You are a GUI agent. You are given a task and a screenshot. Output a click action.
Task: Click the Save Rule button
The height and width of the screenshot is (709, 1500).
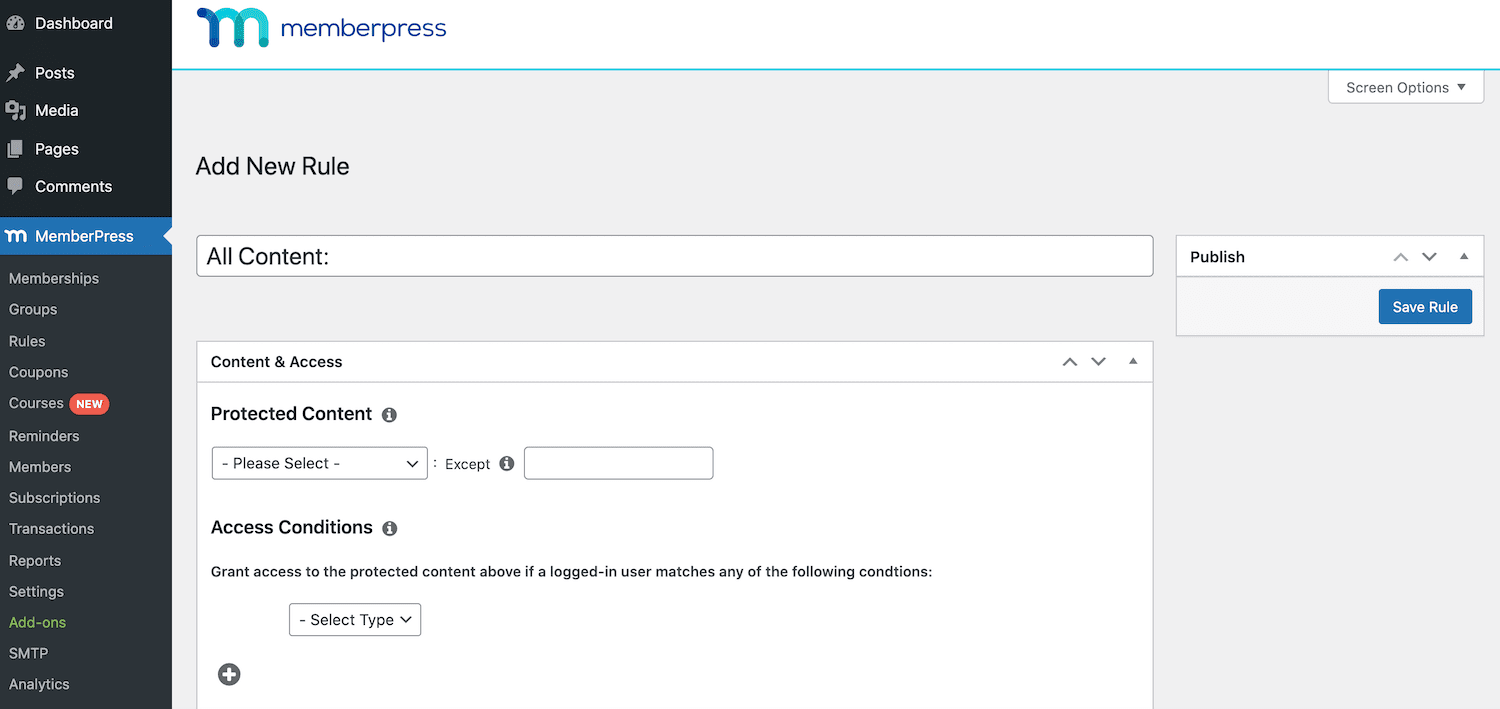(1425, 307)
